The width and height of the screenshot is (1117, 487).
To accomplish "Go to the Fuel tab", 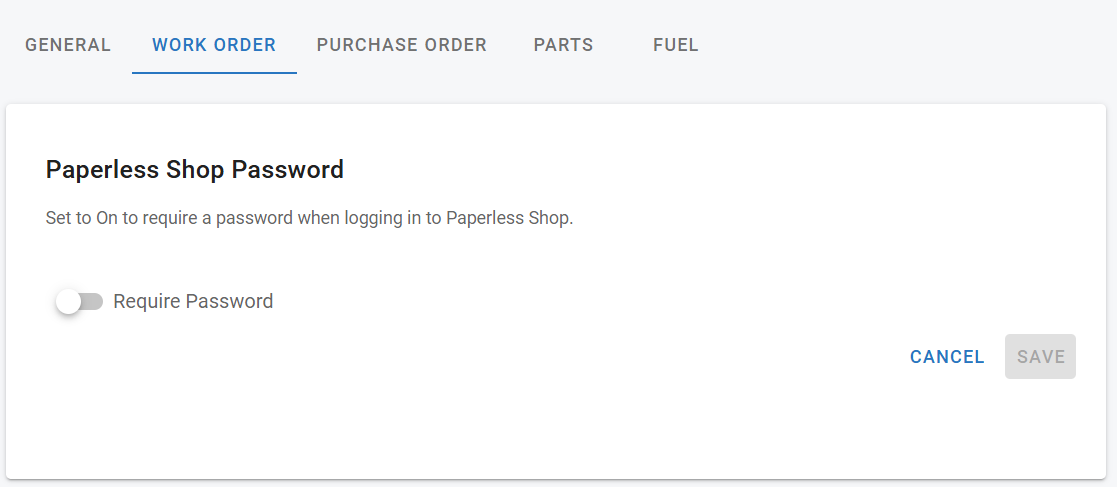I will click(x=676, y=45).
